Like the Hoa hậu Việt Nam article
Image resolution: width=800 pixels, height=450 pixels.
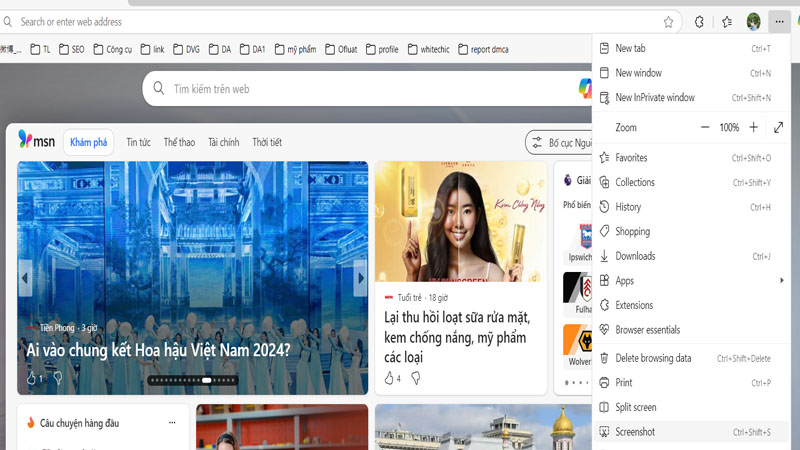(x=32, y=378)
